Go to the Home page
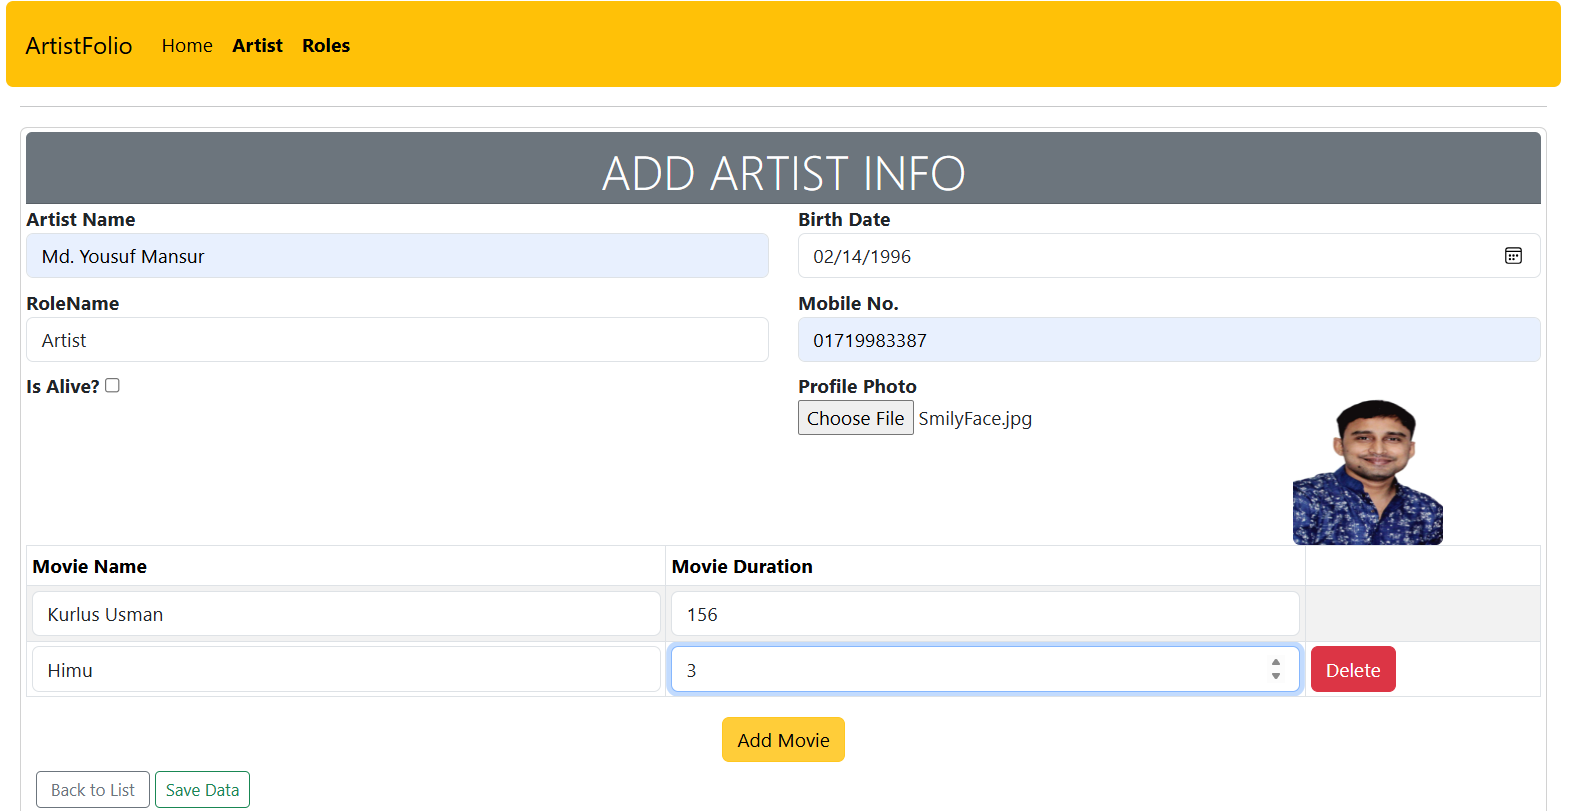 [187, 45]
